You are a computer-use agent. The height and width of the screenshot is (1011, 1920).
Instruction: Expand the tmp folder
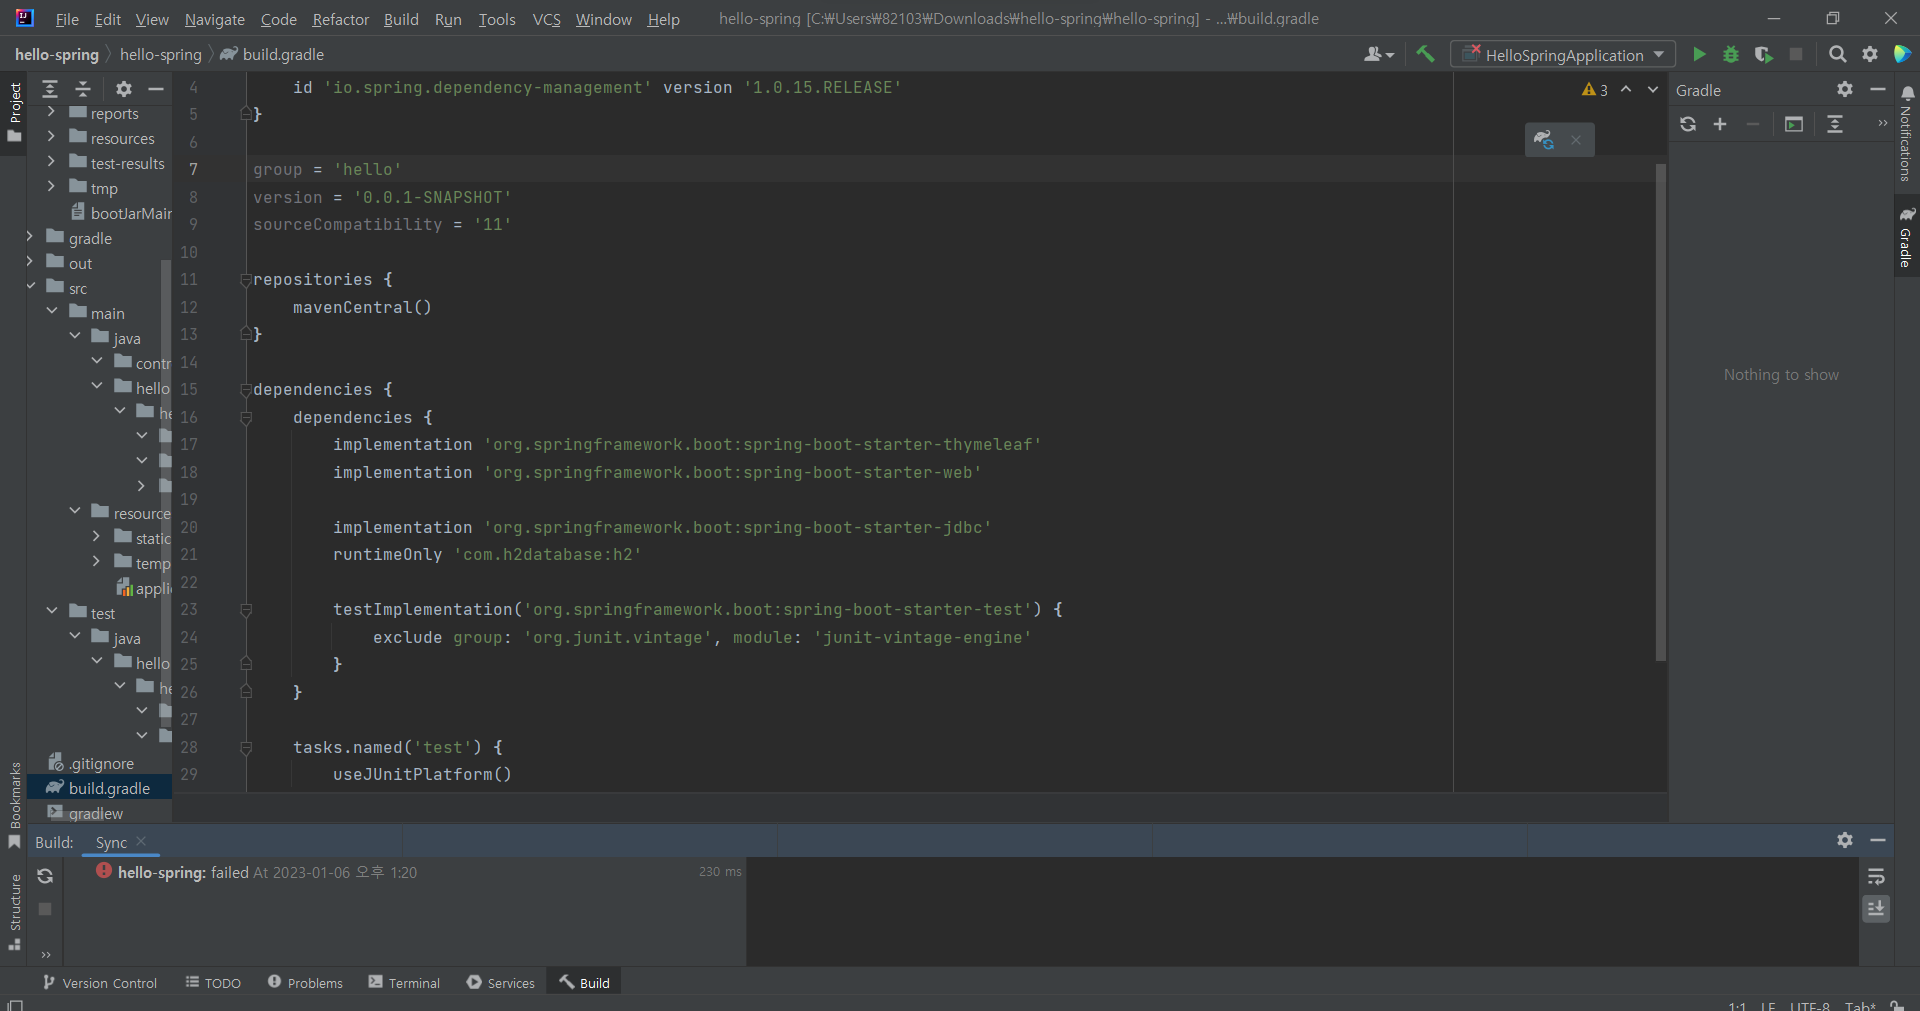[51, 187]
